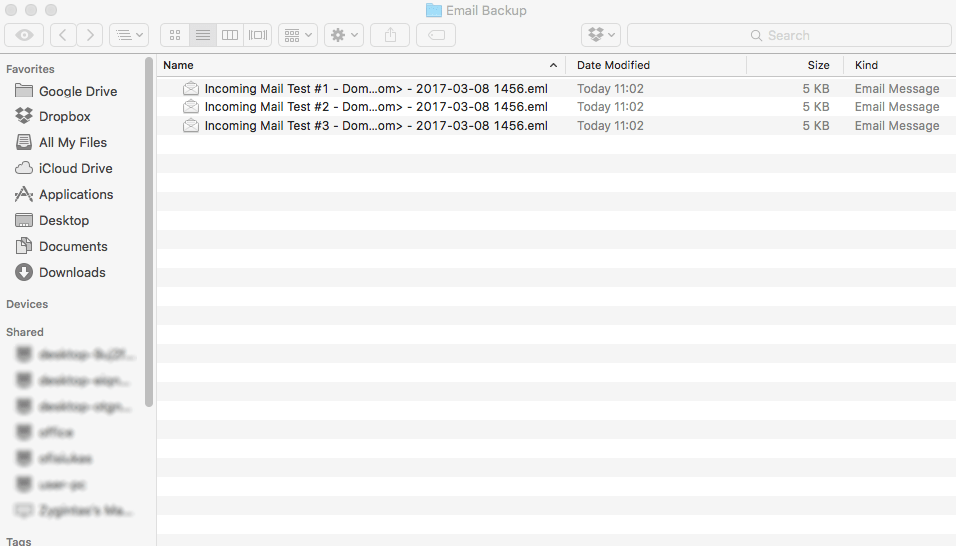Image resolution: width=956 pixels, height=546 pixels.
Task: Open the path list dropdown button
Action: [129, 35]
